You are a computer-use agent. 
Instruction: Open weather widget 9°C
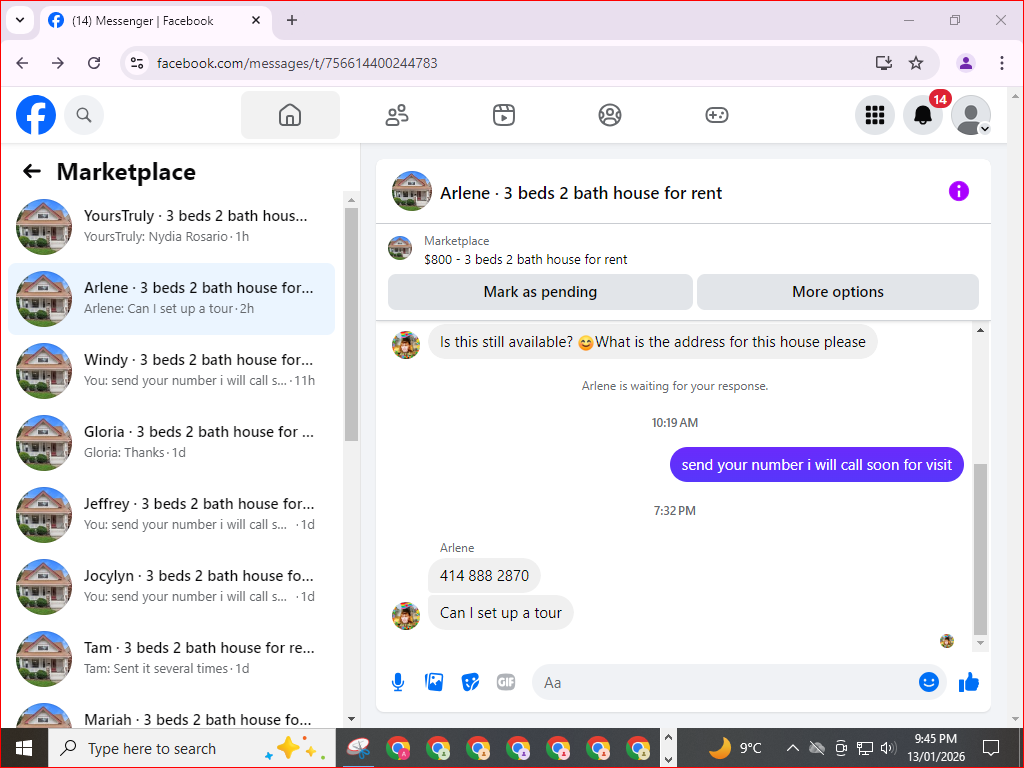(735, 748)
